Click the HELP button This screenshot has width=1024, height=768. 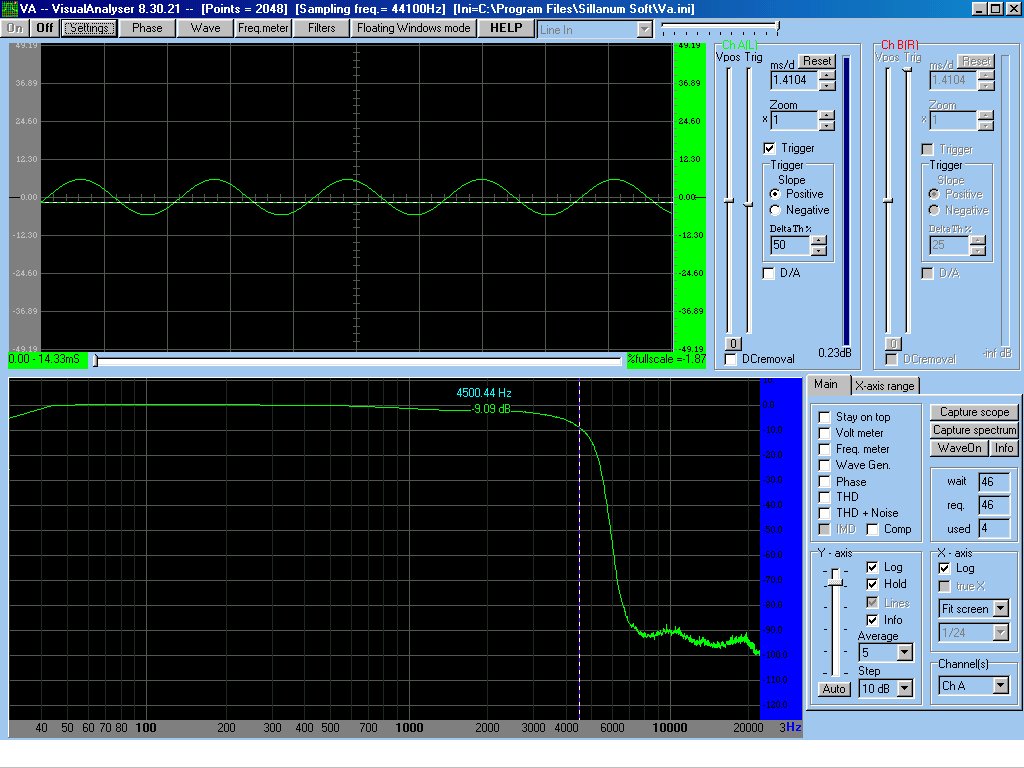(x=506, y=28)
